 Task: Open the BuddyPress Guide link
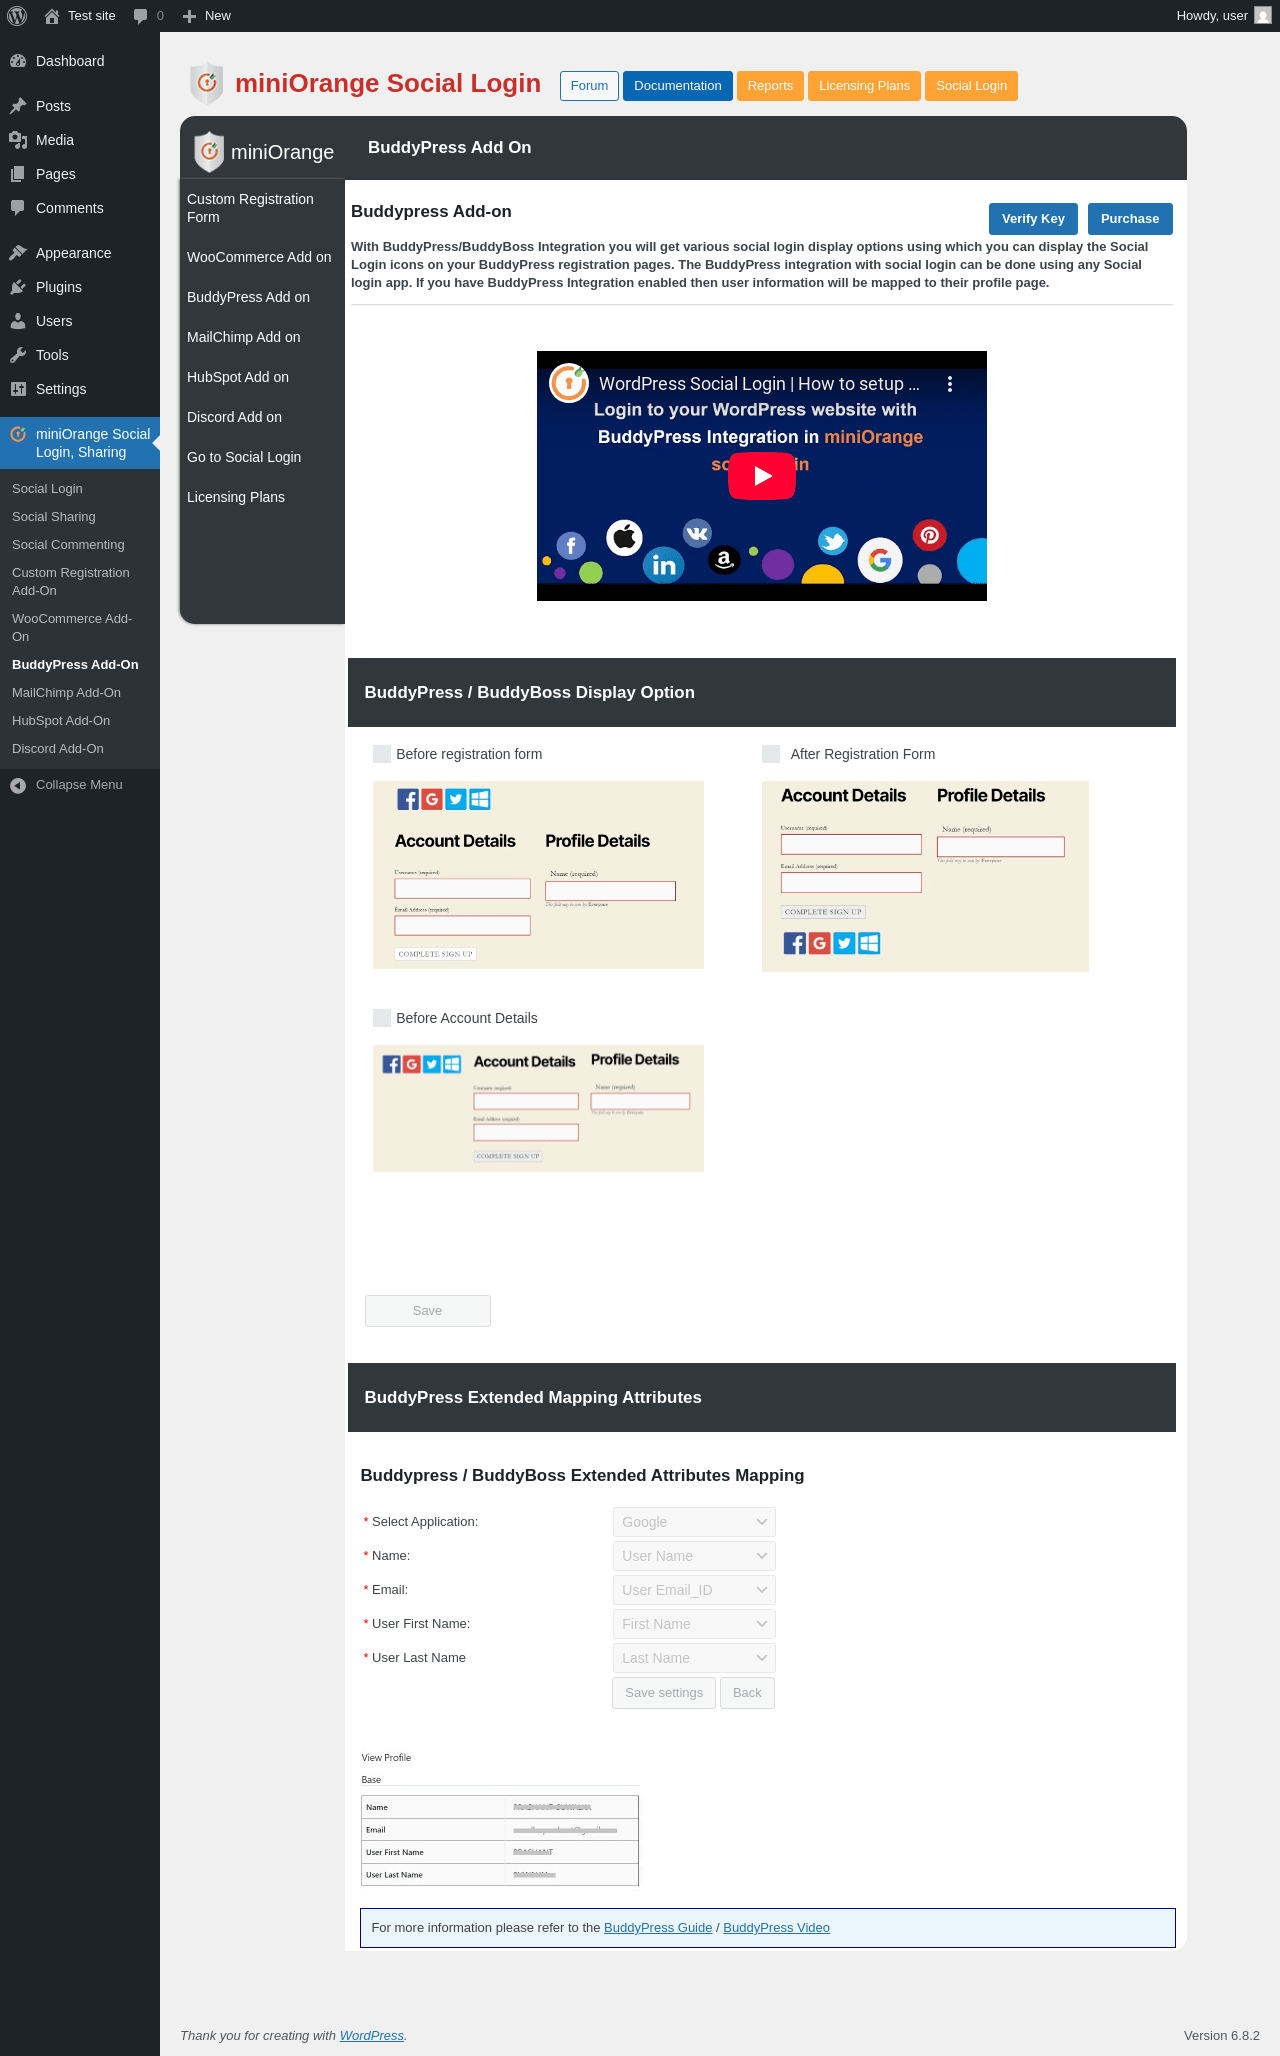point(658,1928)
